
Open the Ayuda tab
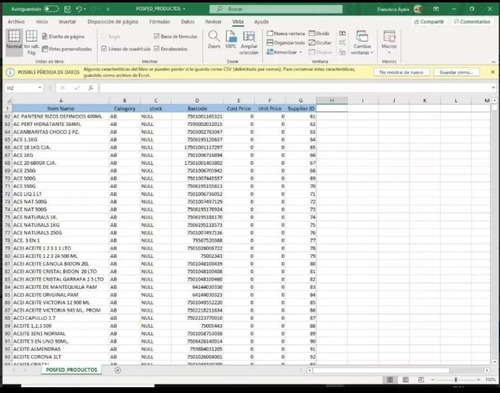click(x=261, y=22)
